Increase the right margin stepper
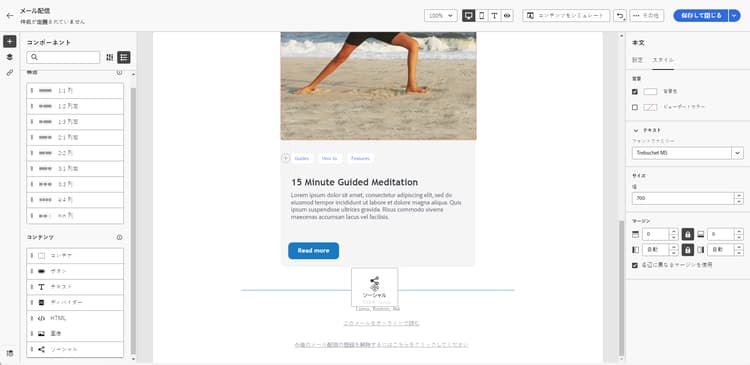Image resolution: width=750 pixels, height=365 pixels. tap(739, 247)
